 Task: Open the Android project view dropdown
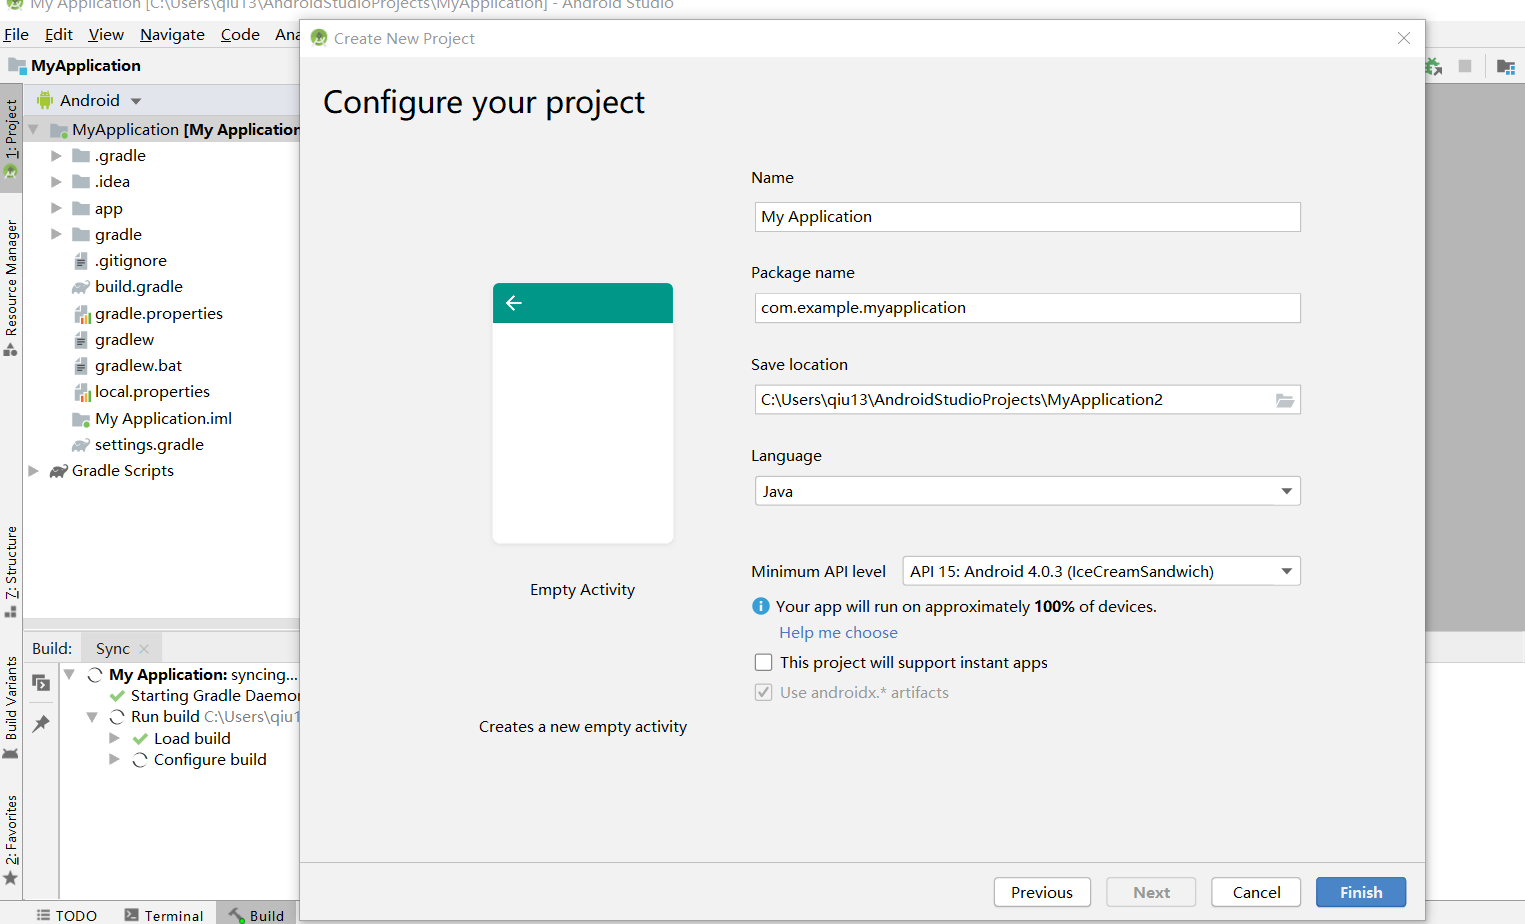pos(136,101)
